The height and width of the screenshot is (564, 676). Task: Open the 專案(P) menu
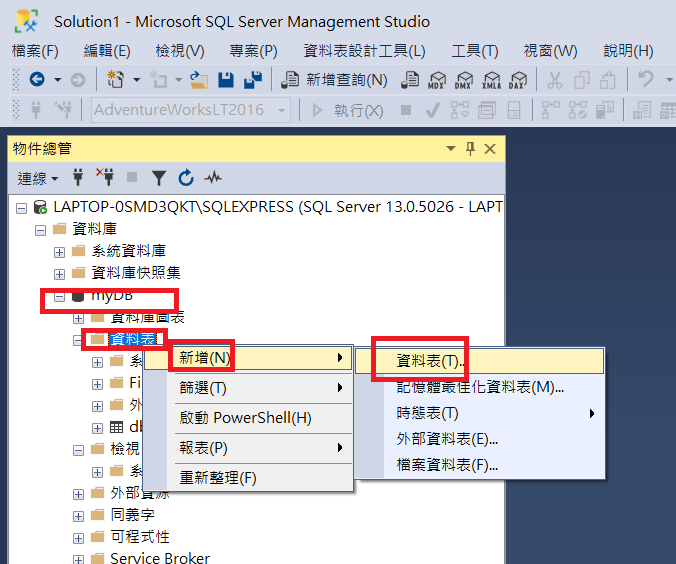[x=254, y=51]
